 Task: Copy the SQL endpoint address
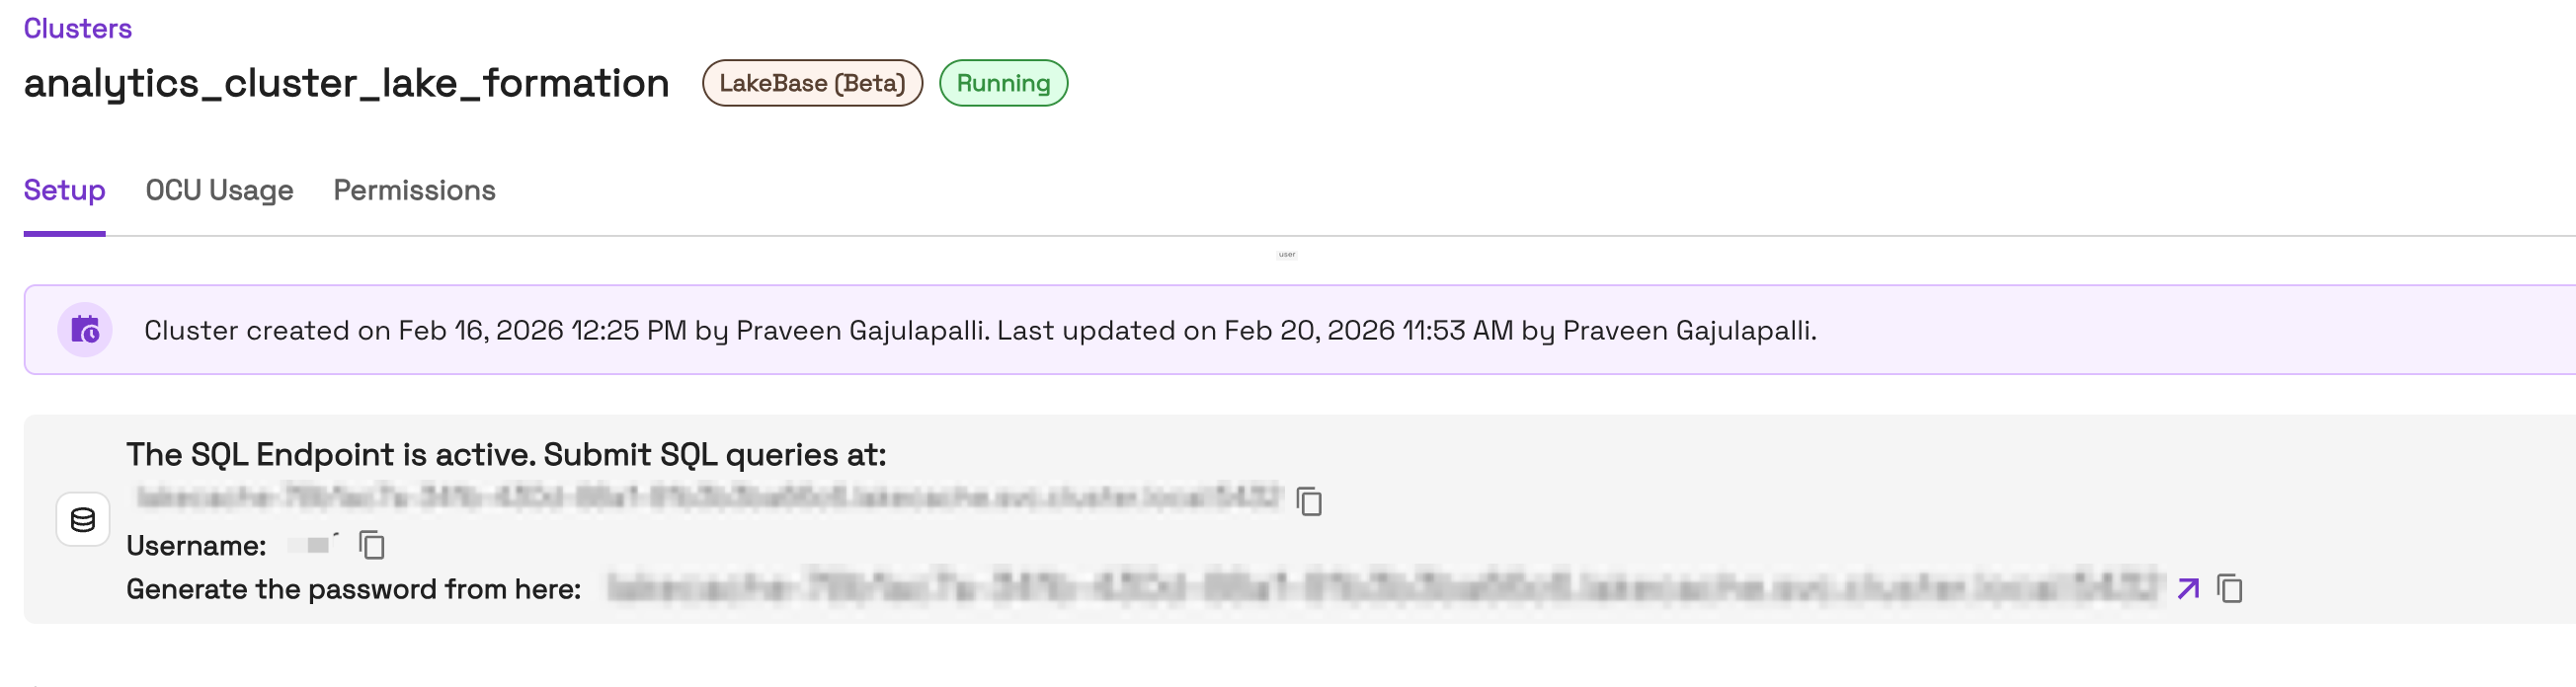[x=1308, y=501]
